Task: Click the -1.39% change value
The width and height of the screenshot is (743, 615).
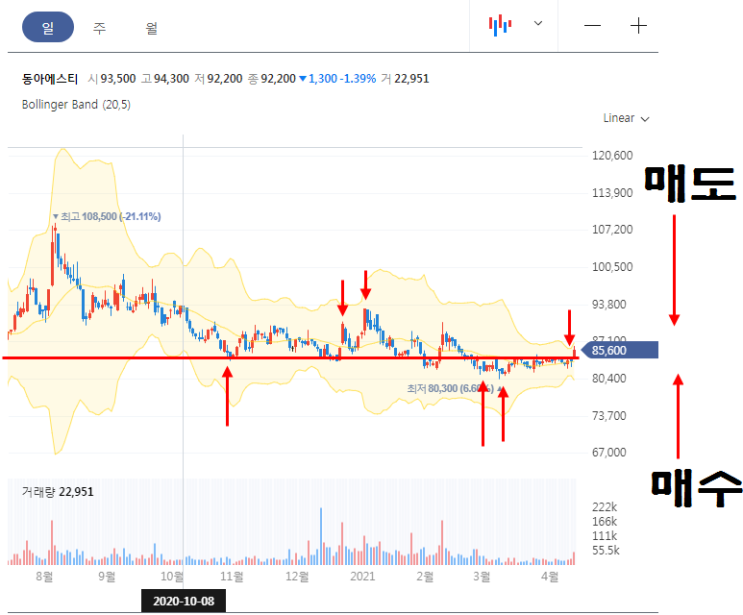Action: click(358, 79)
